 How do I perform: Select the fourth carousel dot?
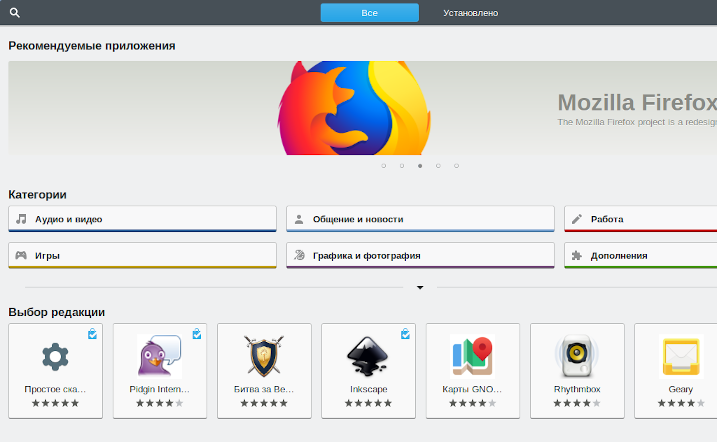pyautogui.click(x=438, y=166)
